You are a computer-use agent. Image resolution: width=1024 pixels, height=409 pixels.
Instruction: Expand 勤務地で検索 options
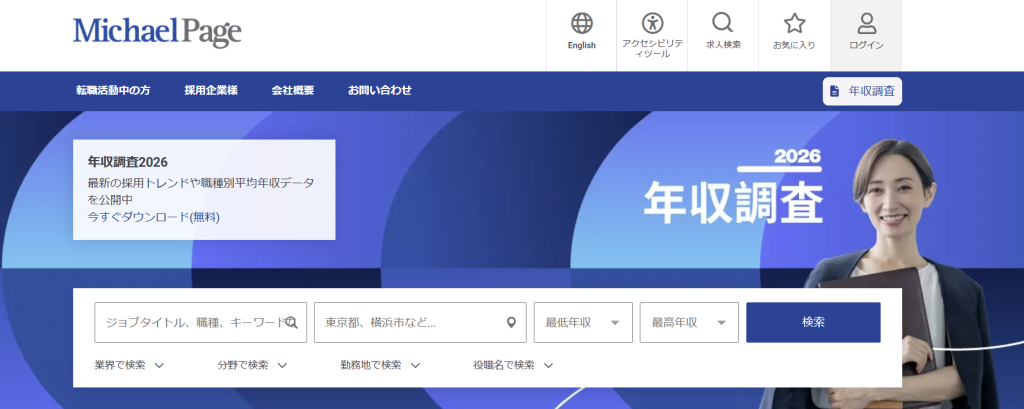pos(380,365)
